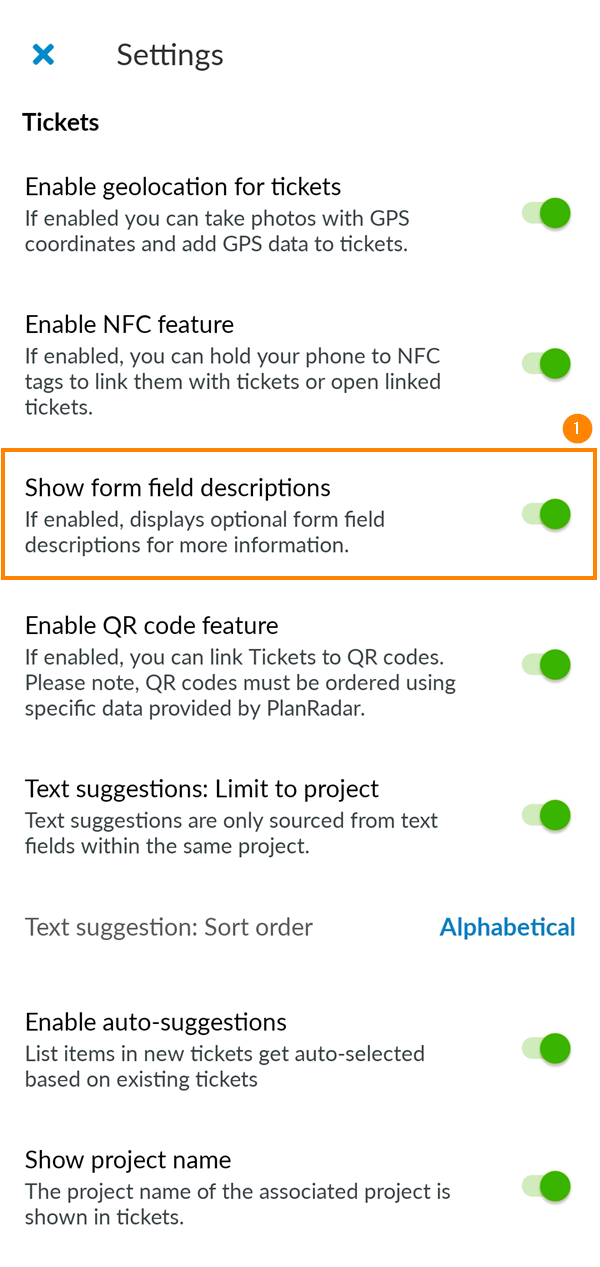Select the Text suggestion: Sort order row
This screenshot has height=1267, width=600.
click(x=170, y=927)
